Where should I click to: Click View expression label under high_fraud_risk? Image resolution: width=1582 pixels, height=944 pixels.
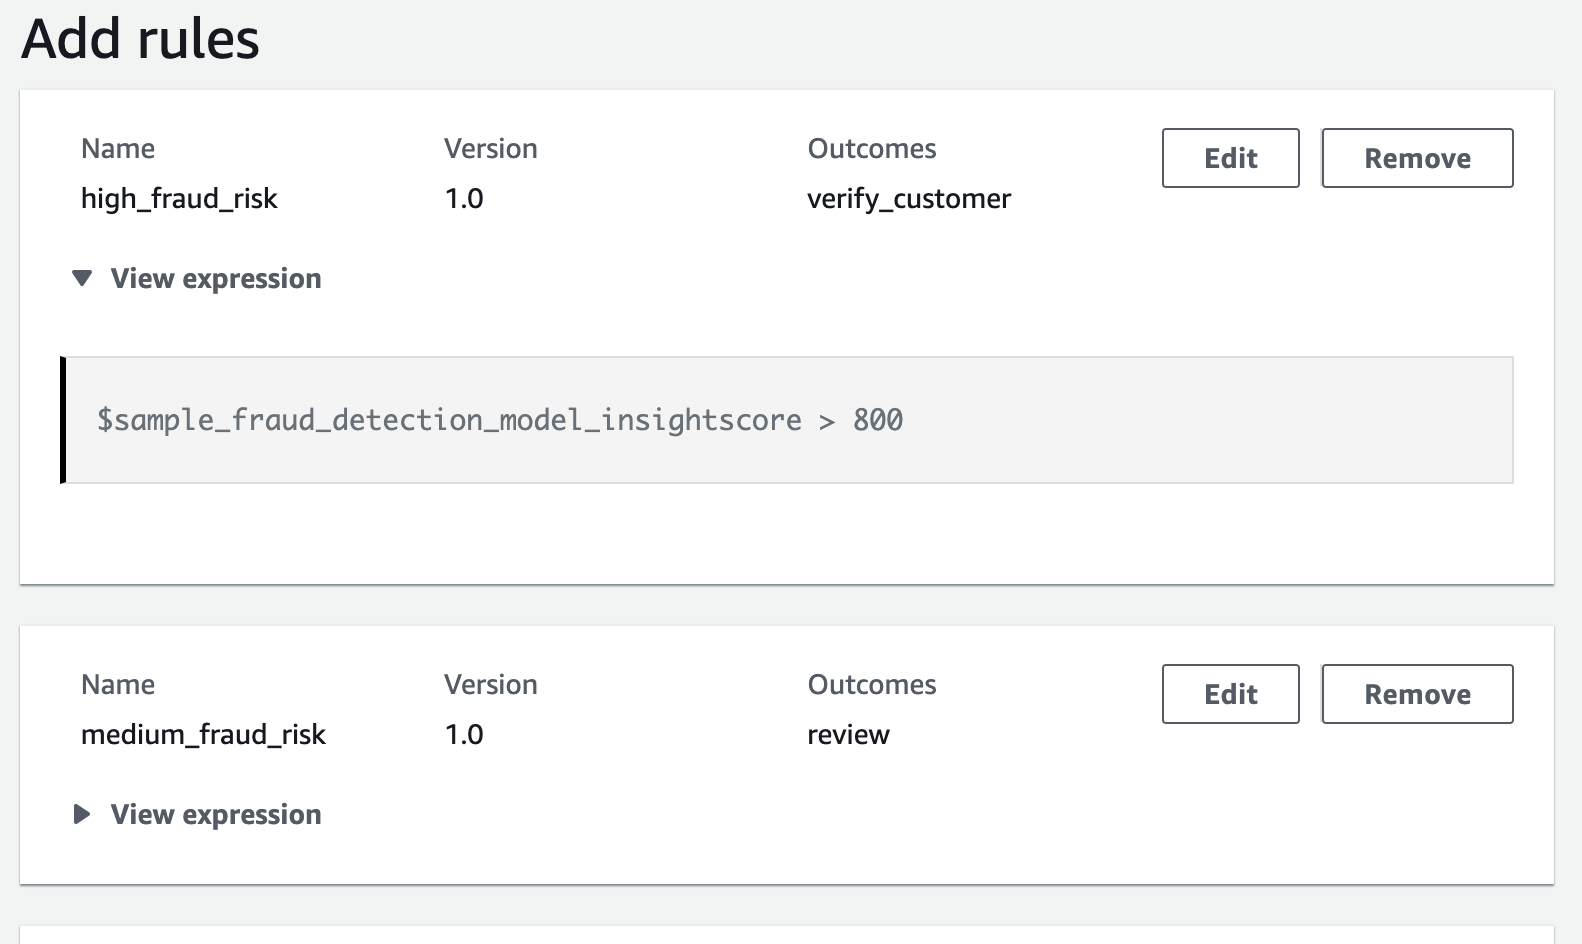[215, 278]
